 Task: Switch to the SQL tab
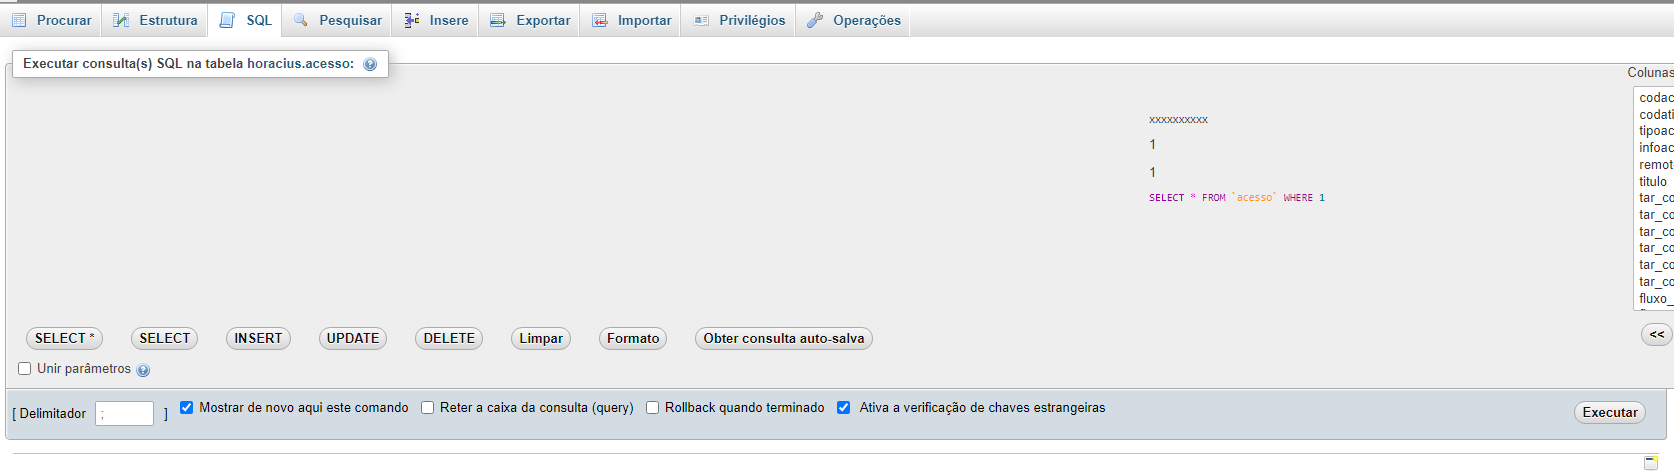click(246, 20)
